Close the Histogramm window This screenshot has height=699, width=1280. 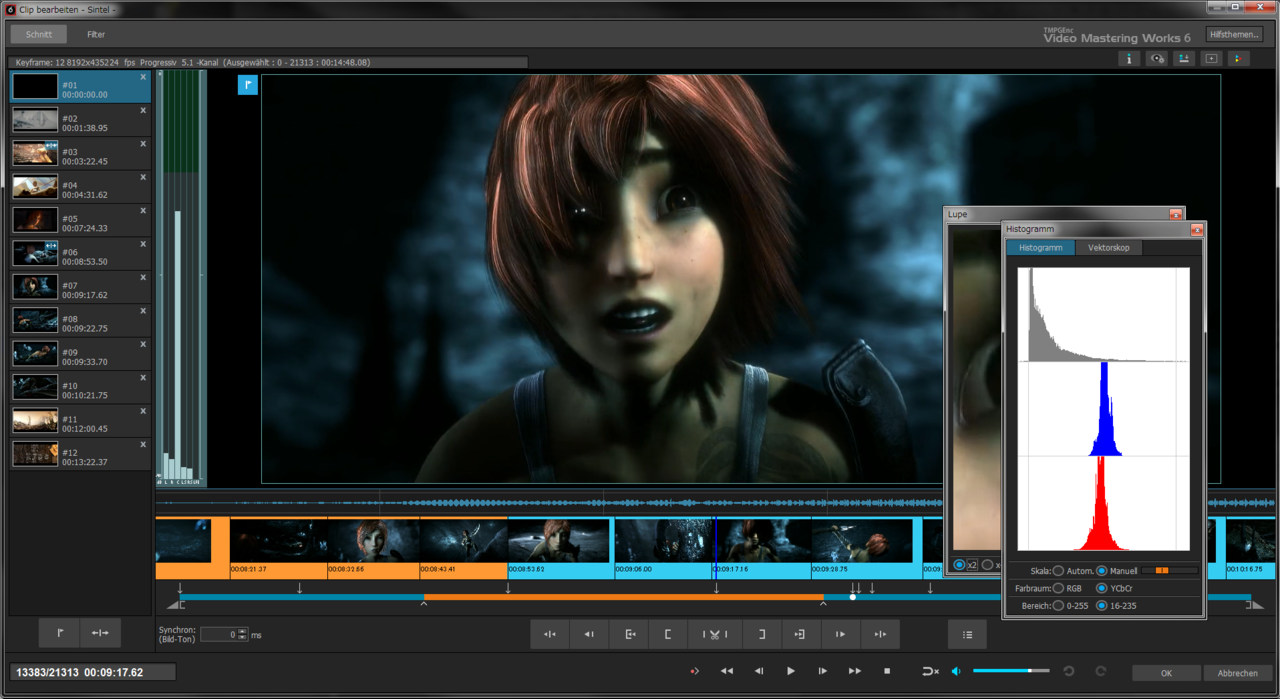[x=1196, y=229]
